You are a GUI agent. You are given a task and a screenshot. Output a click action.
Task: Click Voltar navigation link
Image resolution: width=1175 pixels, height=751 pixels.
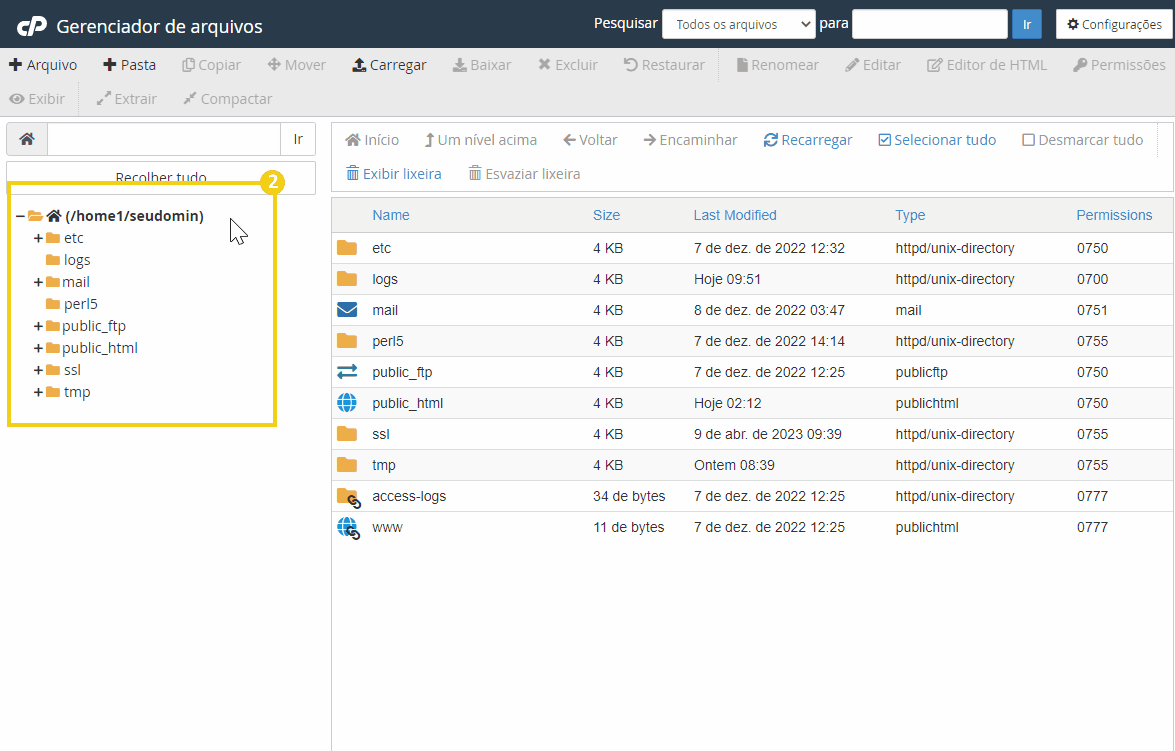(590, 140)
